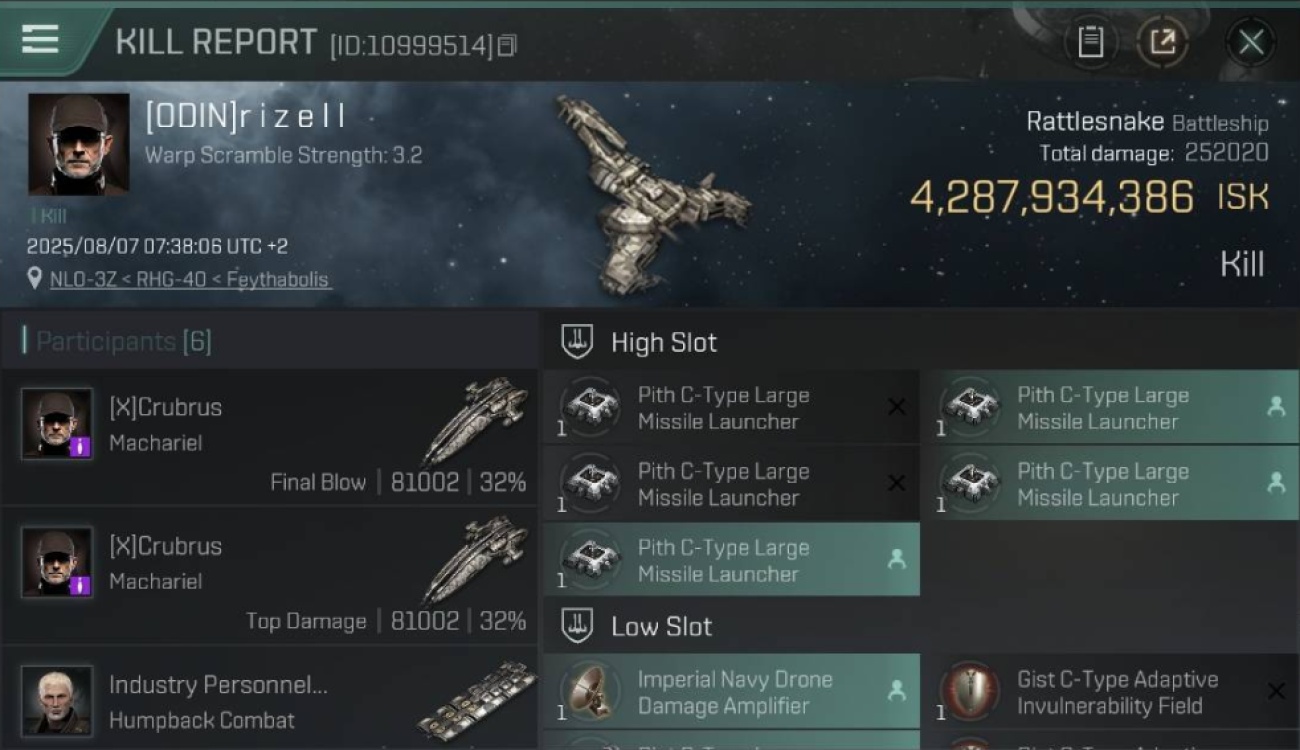Click the Humpback Combat ship icon
Viewport: 1300px width, 750px height.
[476, 699]
